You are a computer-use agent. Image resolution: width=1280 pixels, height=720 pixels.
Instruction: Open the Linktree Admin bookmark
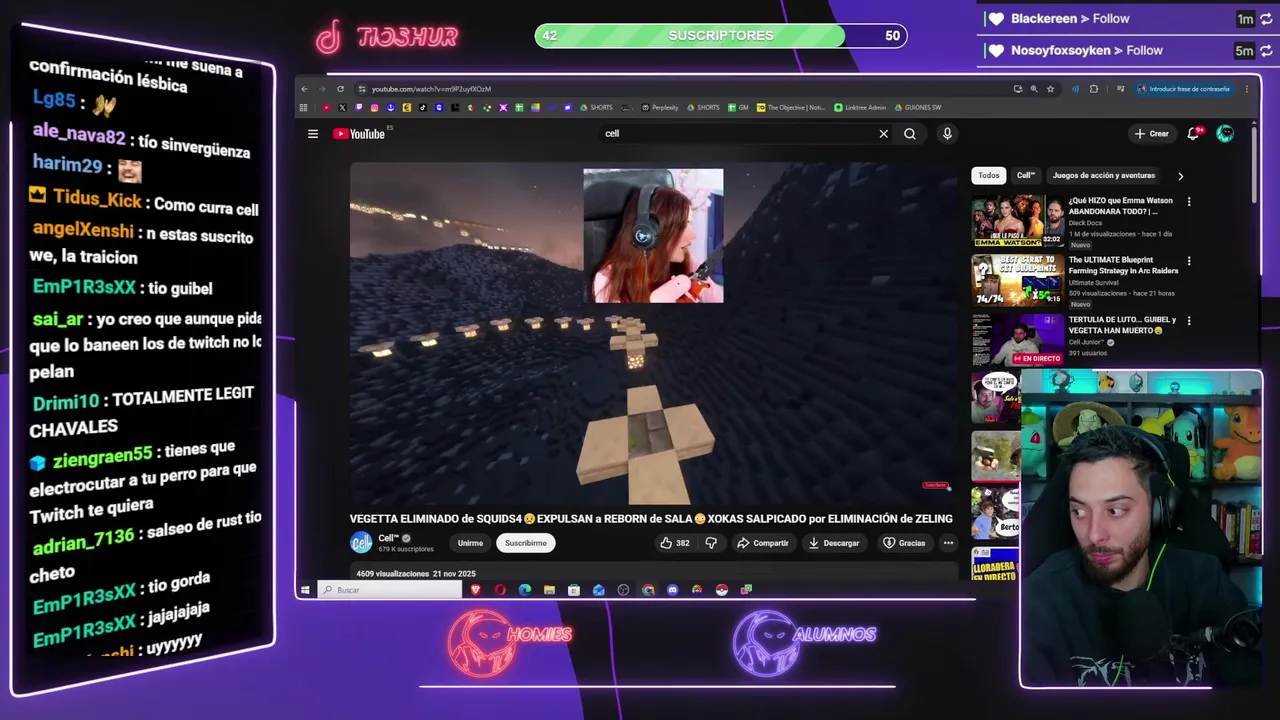pyautogui.click(x=860, y=107)
